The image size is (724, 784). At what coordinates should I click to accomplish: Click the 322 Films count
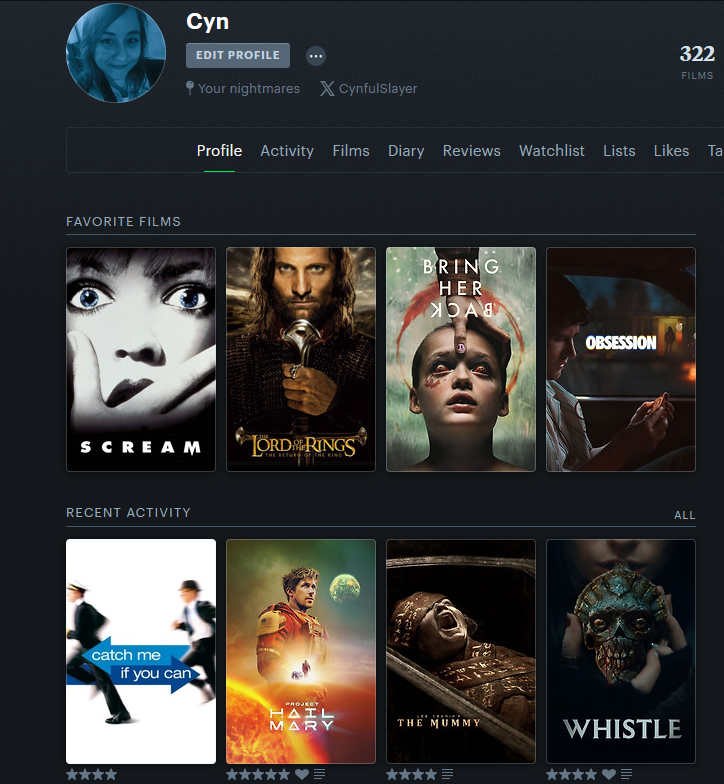pos(697,62)
